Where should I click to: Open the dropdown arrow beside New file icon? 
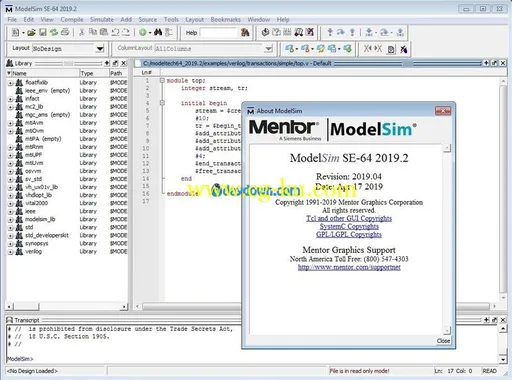(x=23, y=33)
